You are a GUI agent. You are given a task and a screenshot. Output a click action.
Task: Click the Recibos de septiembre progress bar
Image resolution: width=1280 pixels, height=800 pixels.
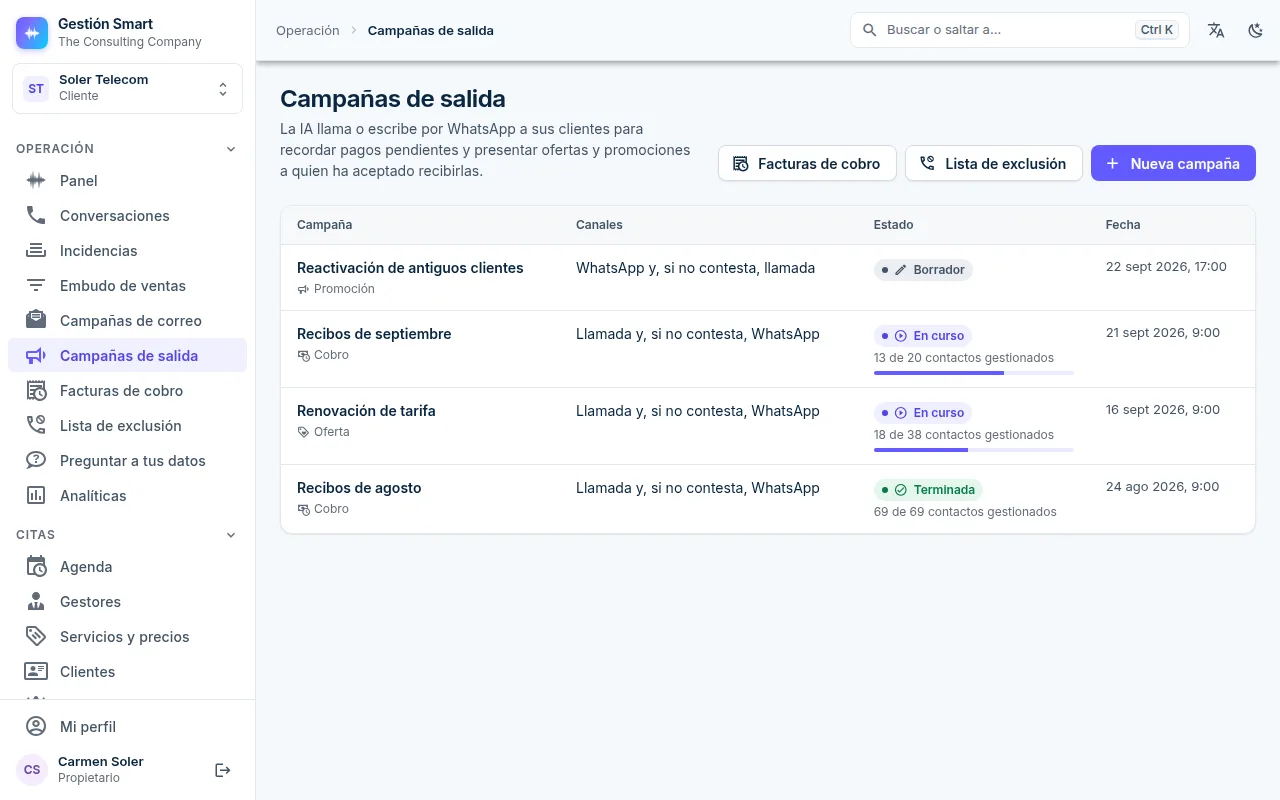coord(974,373)
